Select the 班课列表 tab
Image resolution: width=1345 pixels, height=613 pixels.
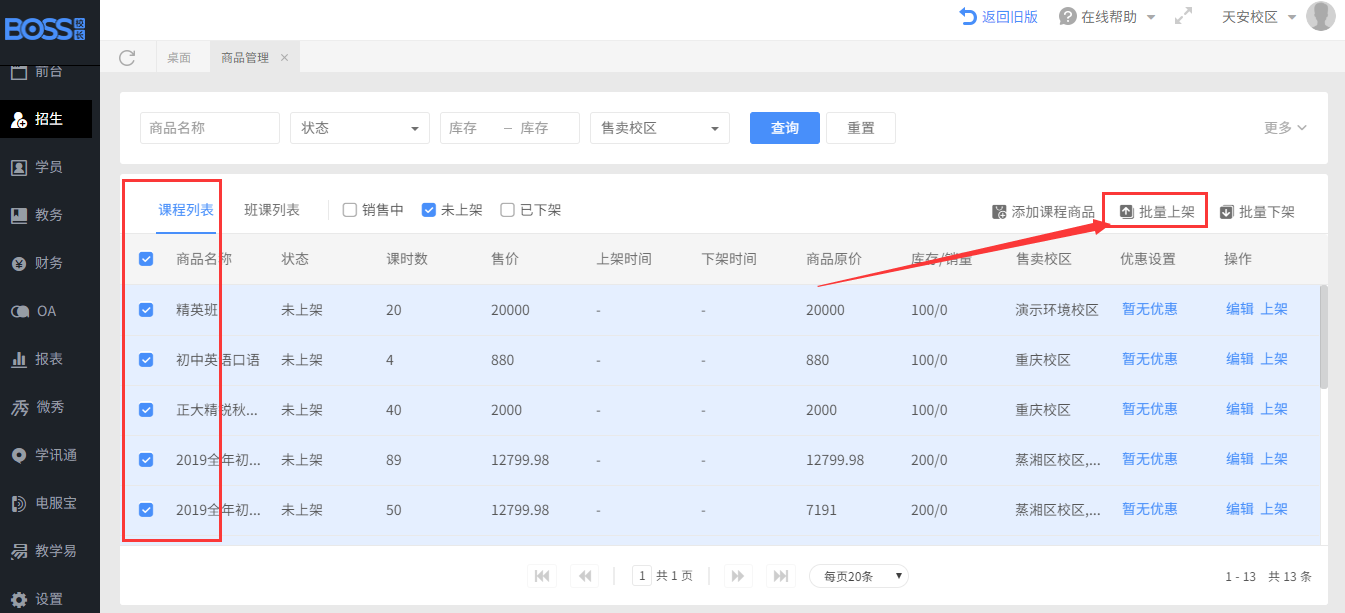[x=272, y=210]
